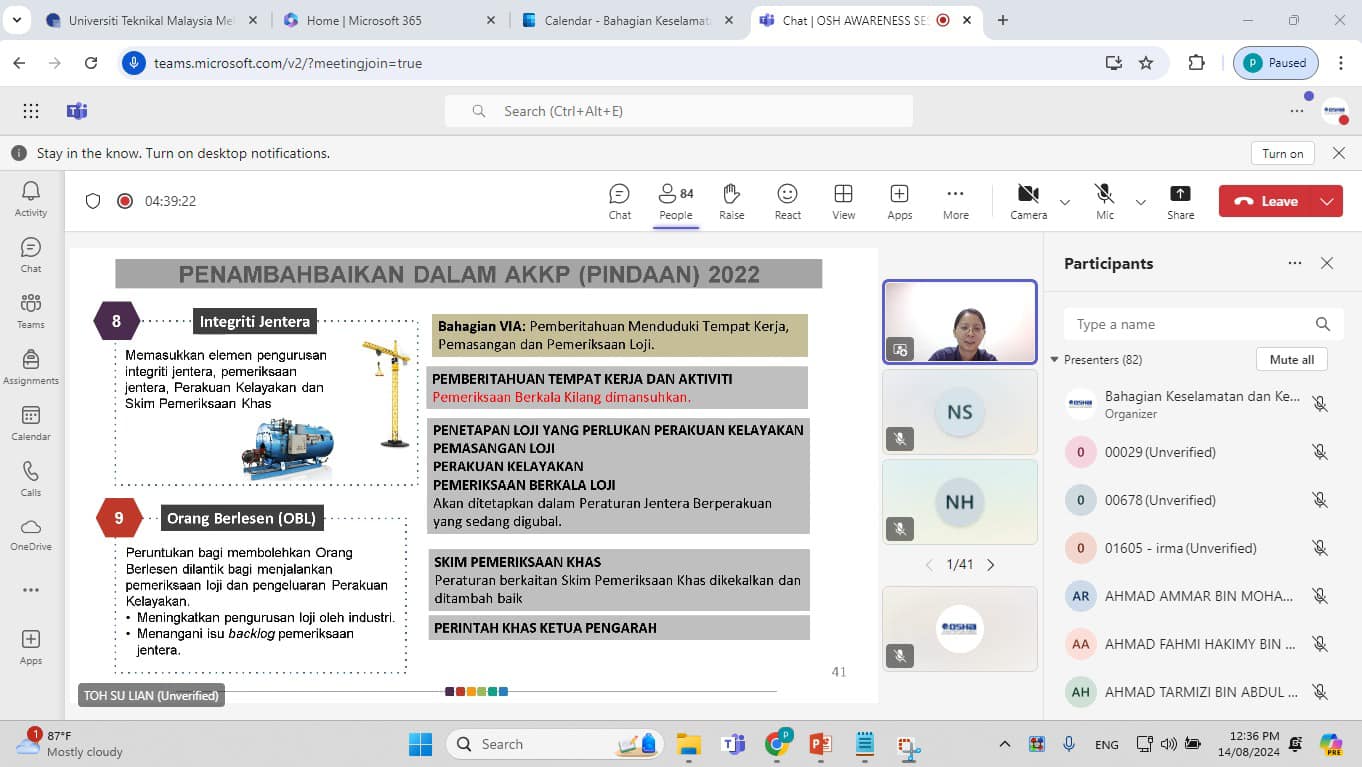
Task: Collapse the Presenters (82) list
Action: [1054, 360]
